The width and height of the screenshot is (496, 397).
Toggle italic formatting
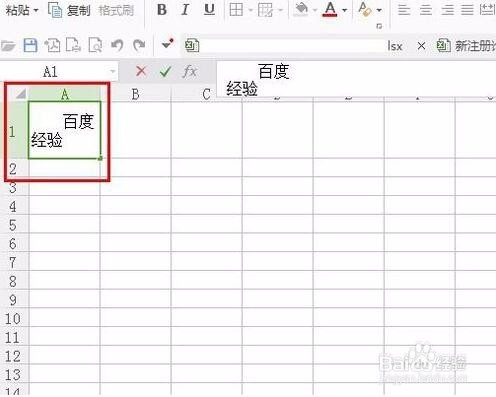click(x=185, y=10)
